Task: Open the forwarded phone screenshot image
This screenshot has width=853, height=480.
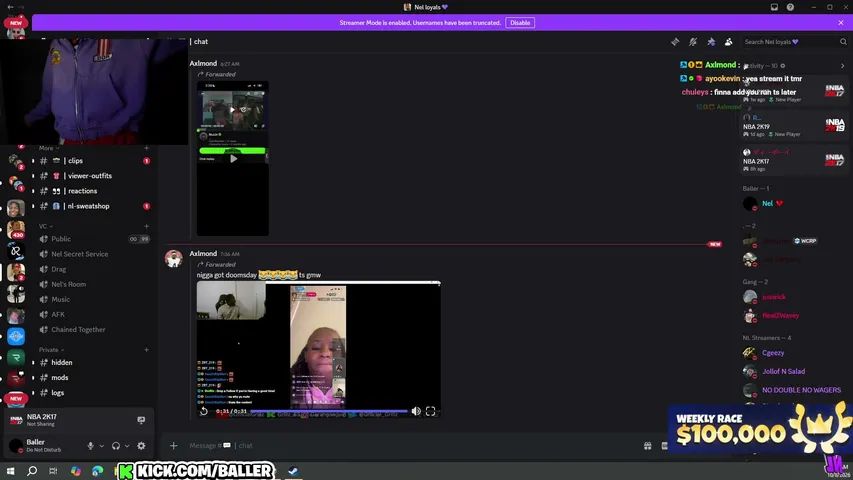Action: (233, 158)
